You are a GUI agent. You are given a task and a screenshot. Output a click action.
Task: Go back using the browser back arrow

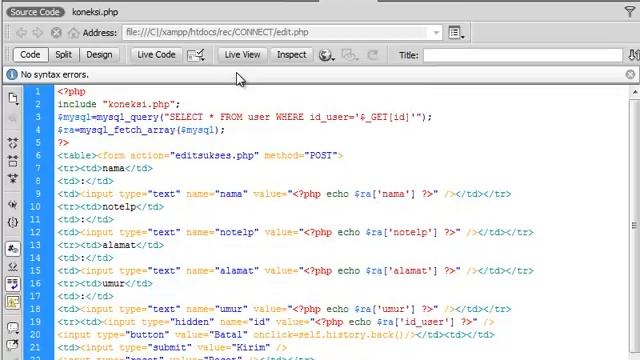pyautogui.click(x=21, y=33)
